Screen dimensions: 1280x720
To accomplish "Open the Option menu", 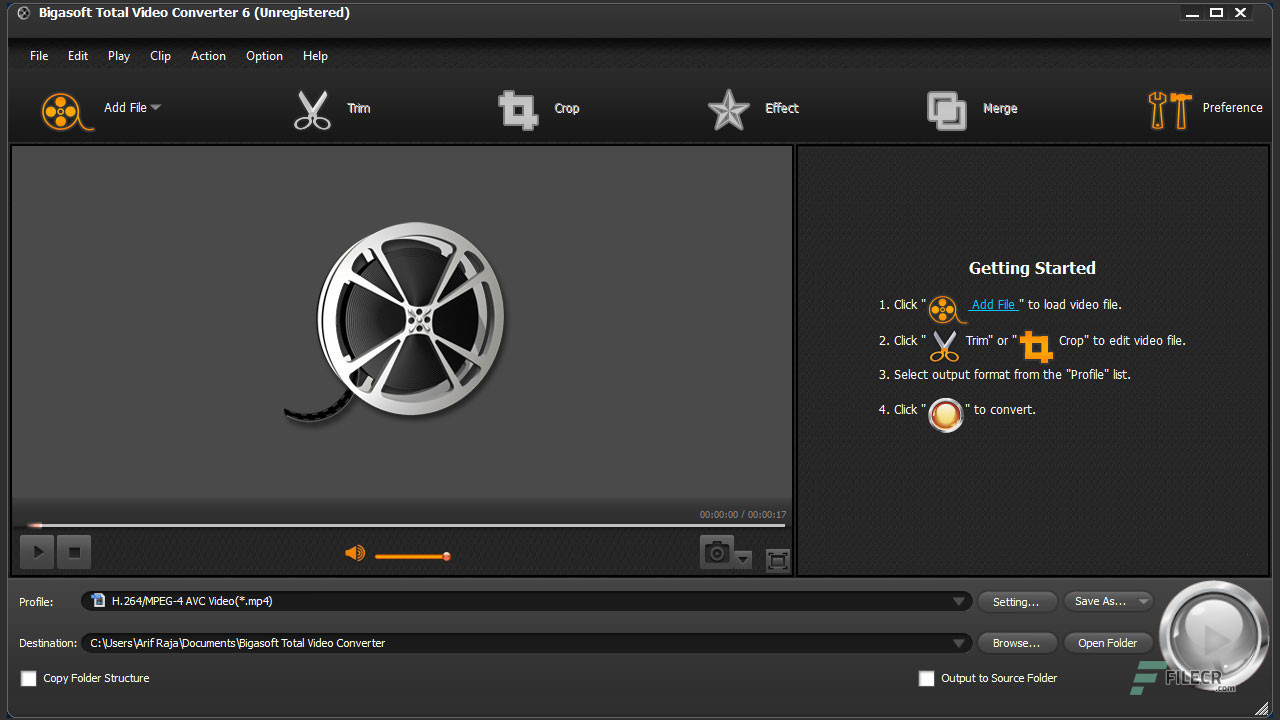I will coord(264,56).
